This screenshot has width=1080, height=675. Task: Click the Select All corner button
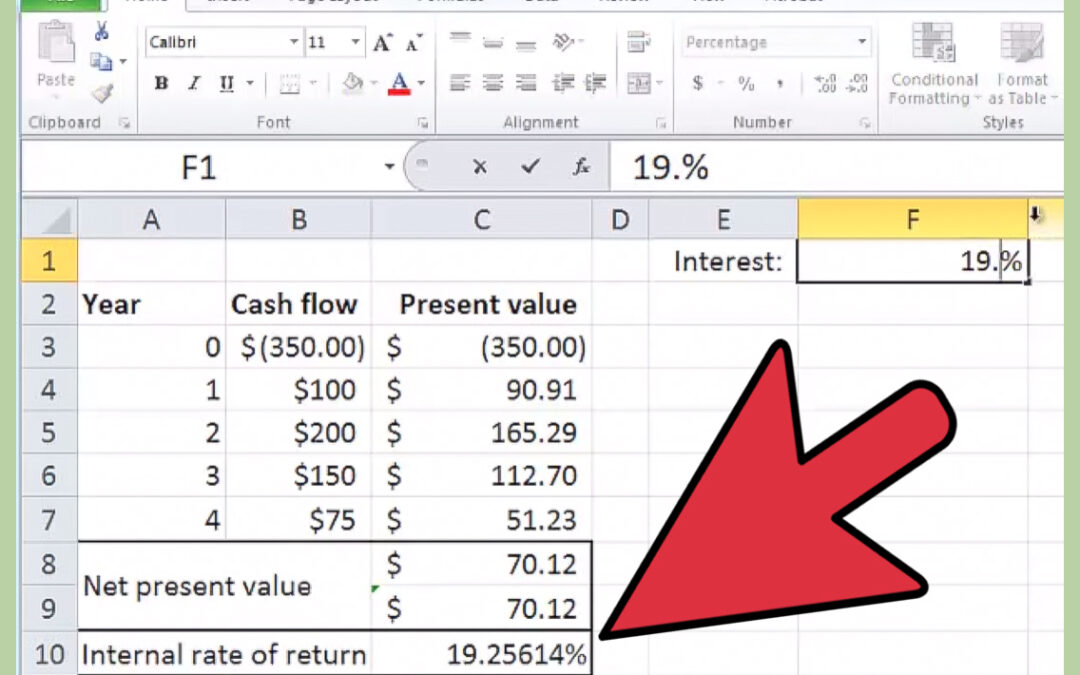[x=50, y=219]
